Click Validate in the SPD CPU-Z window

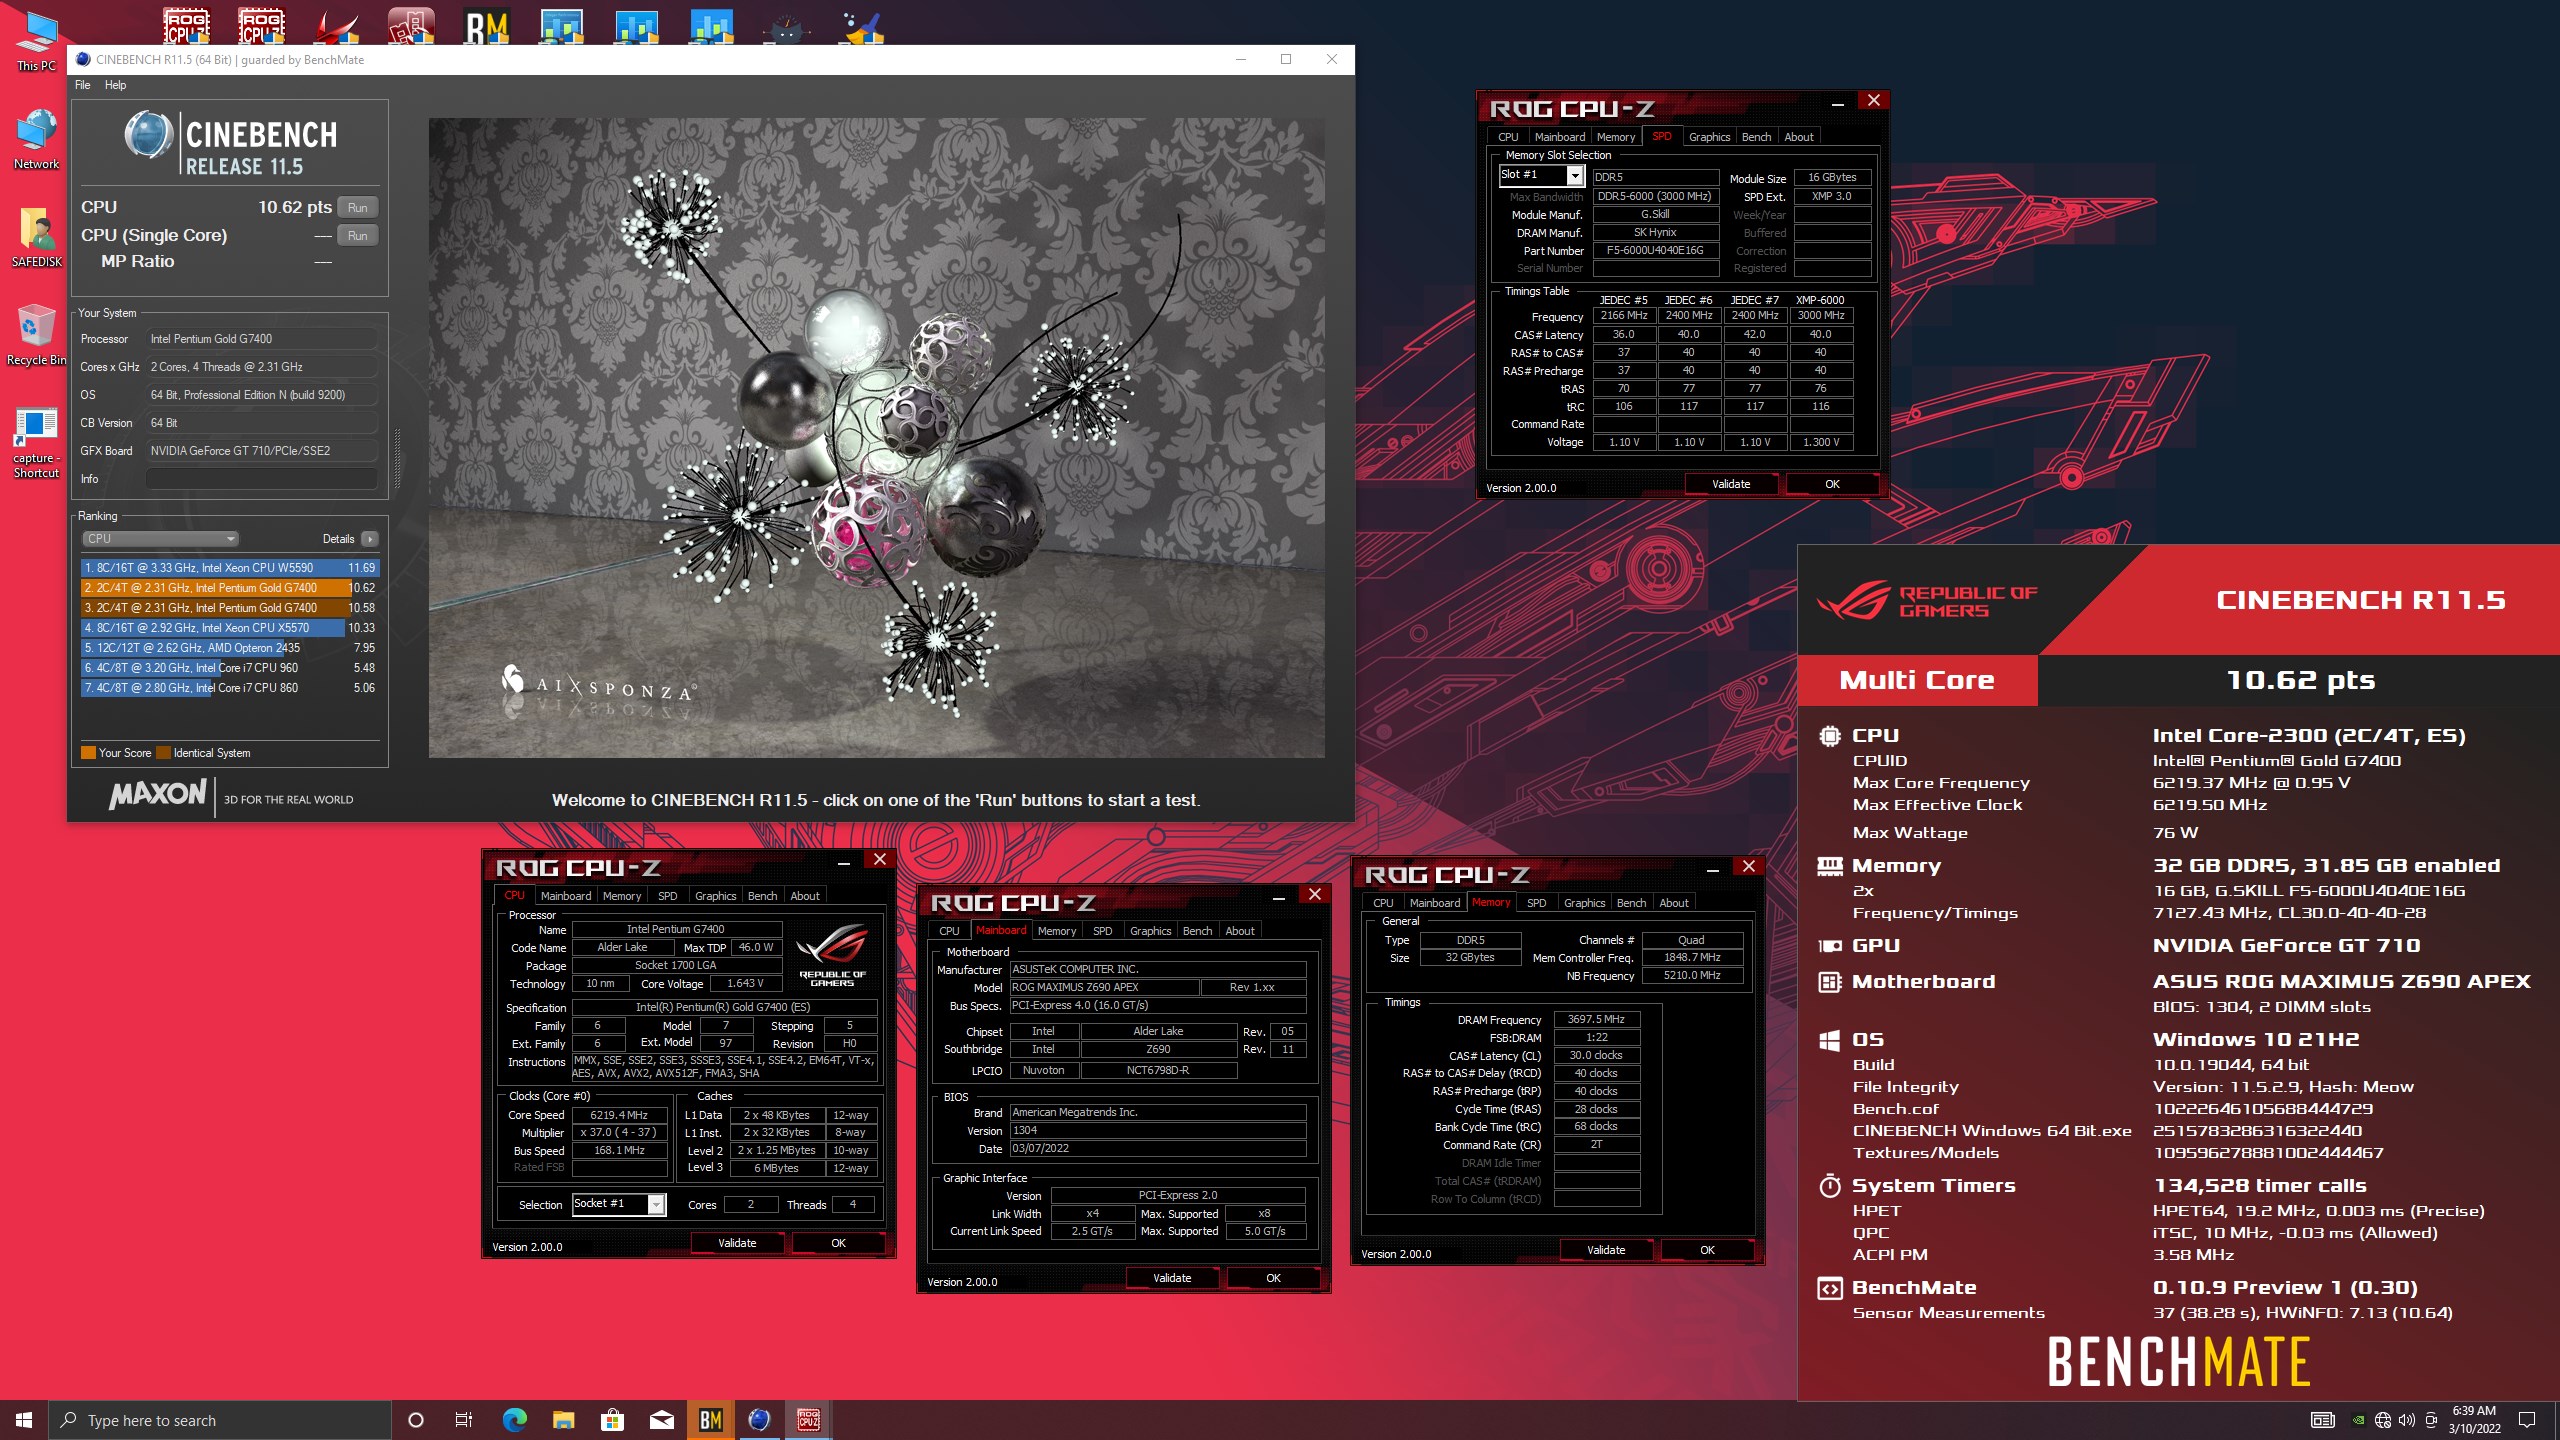(x=1731, y=484)
